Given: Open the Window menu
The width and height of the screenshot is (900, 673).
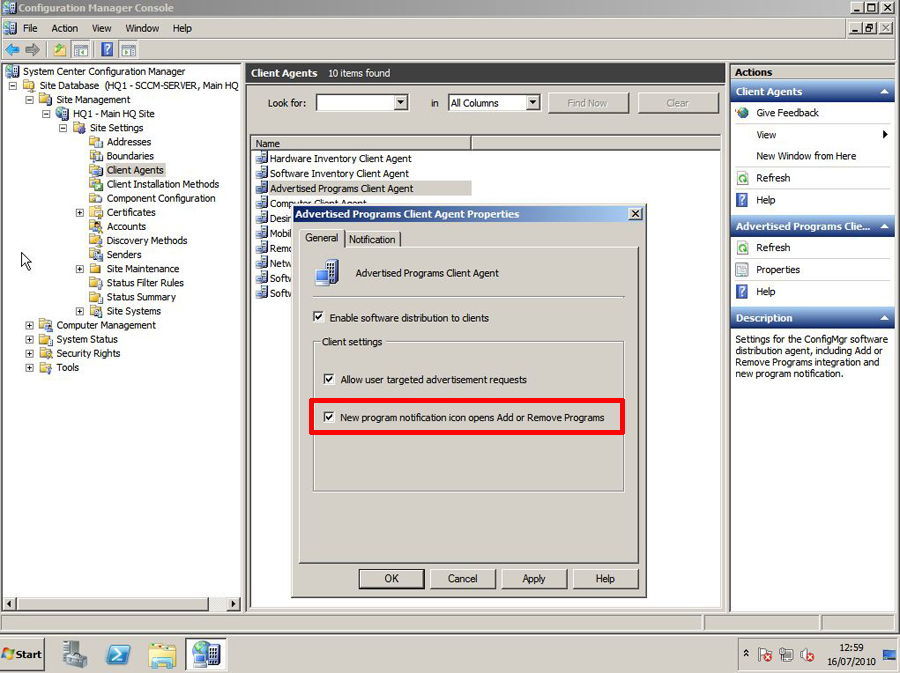Looking at the screenshot, I should [142, 28].
